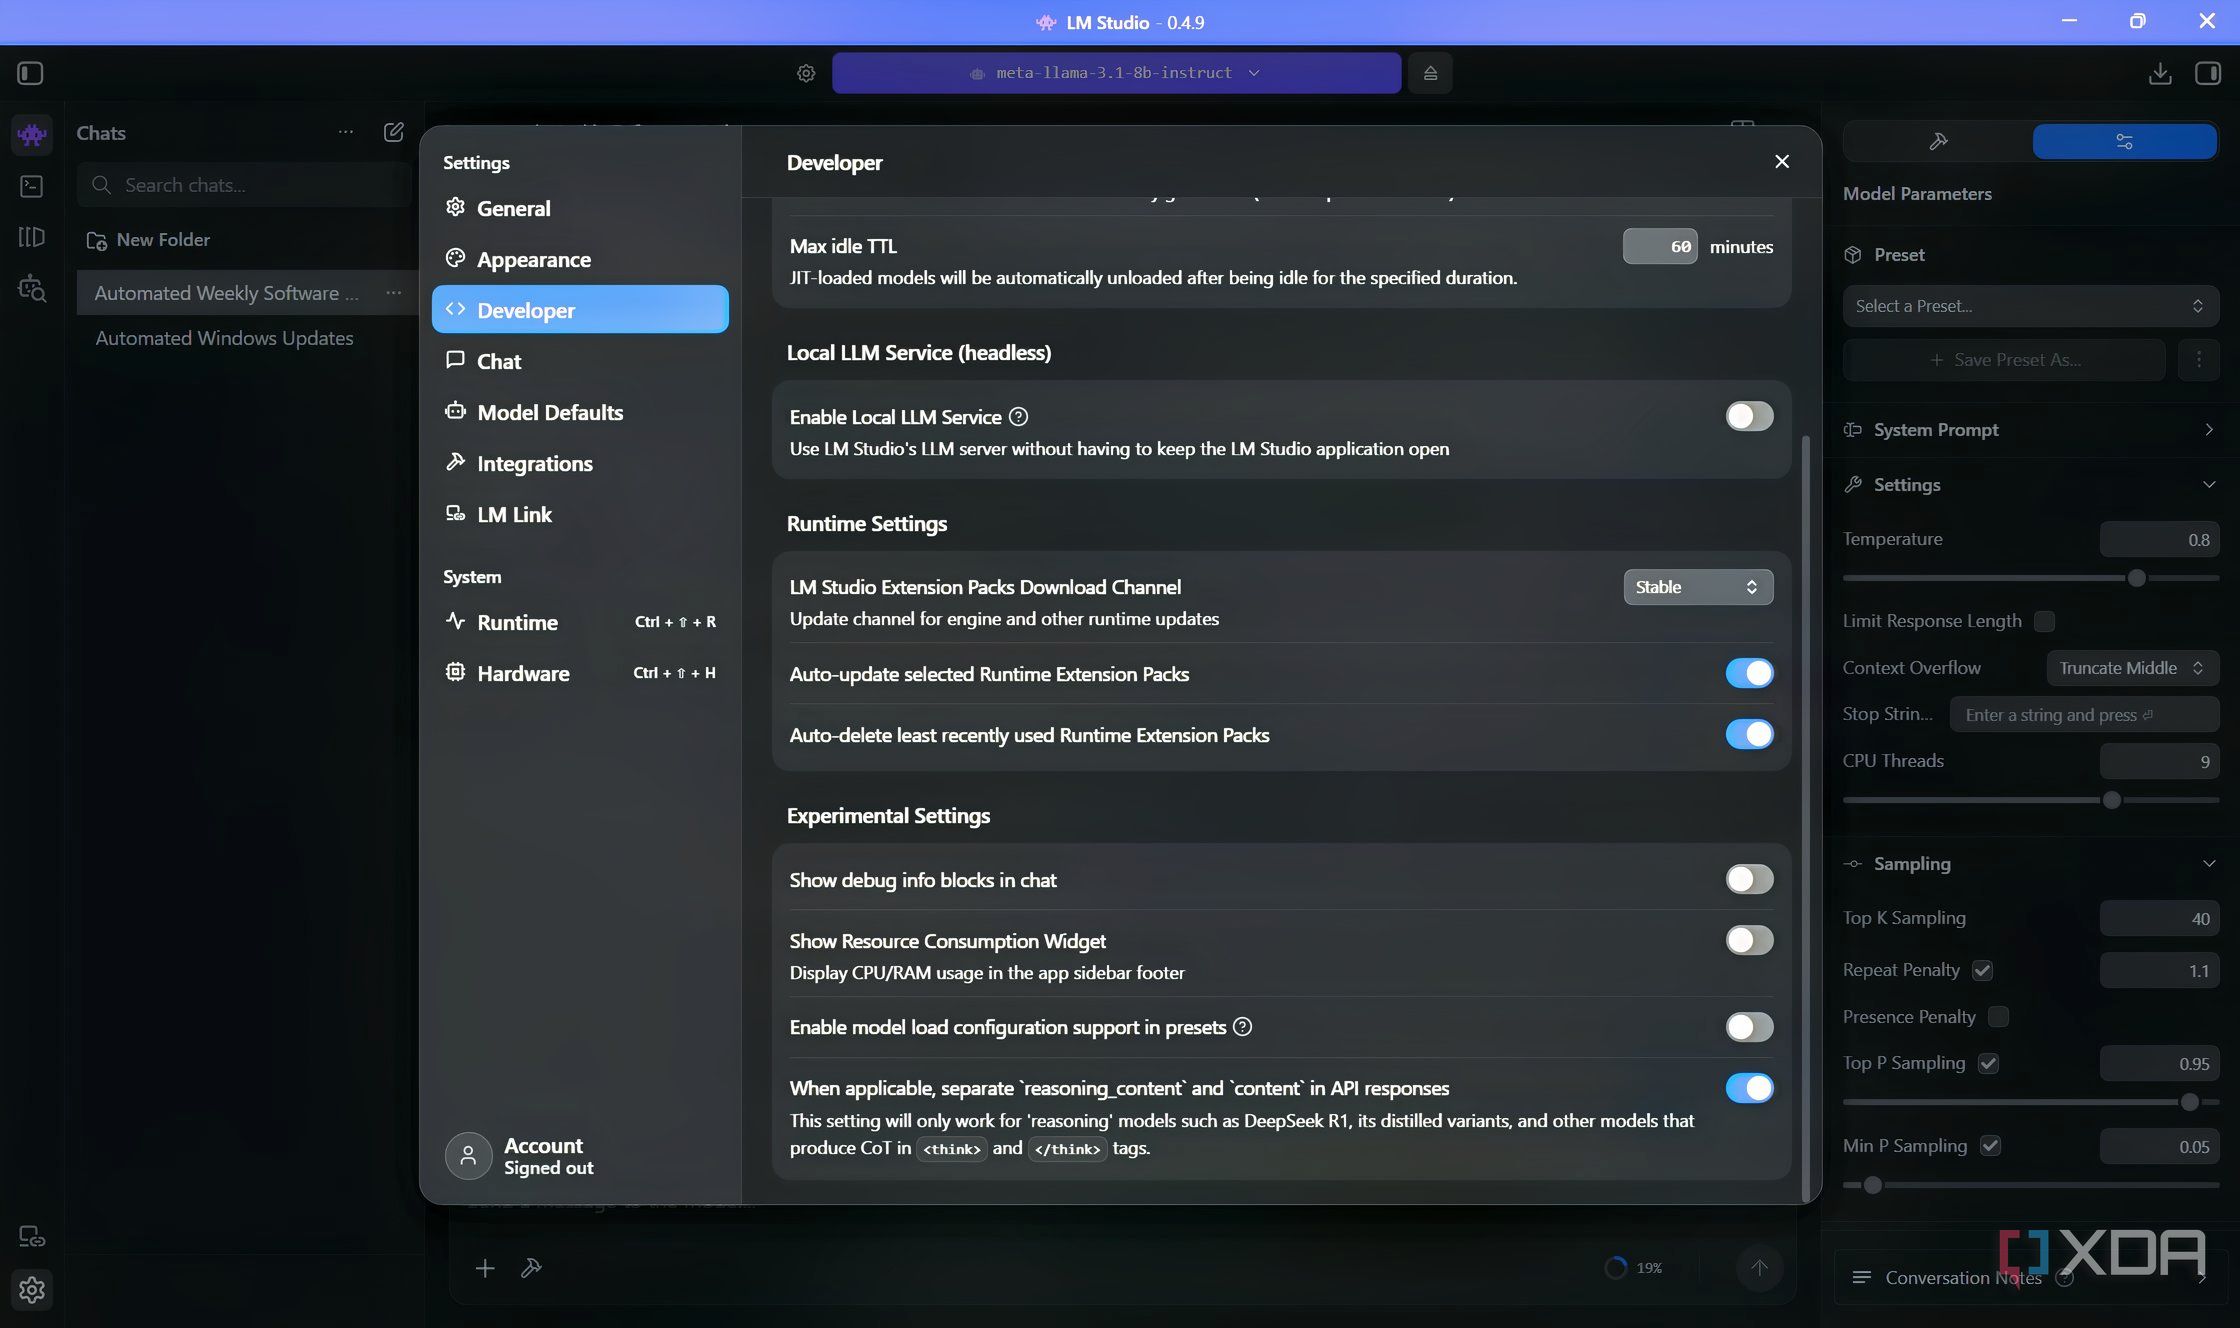
Task: Toggle the left sidebar panel icon
Action: [30, 73]
